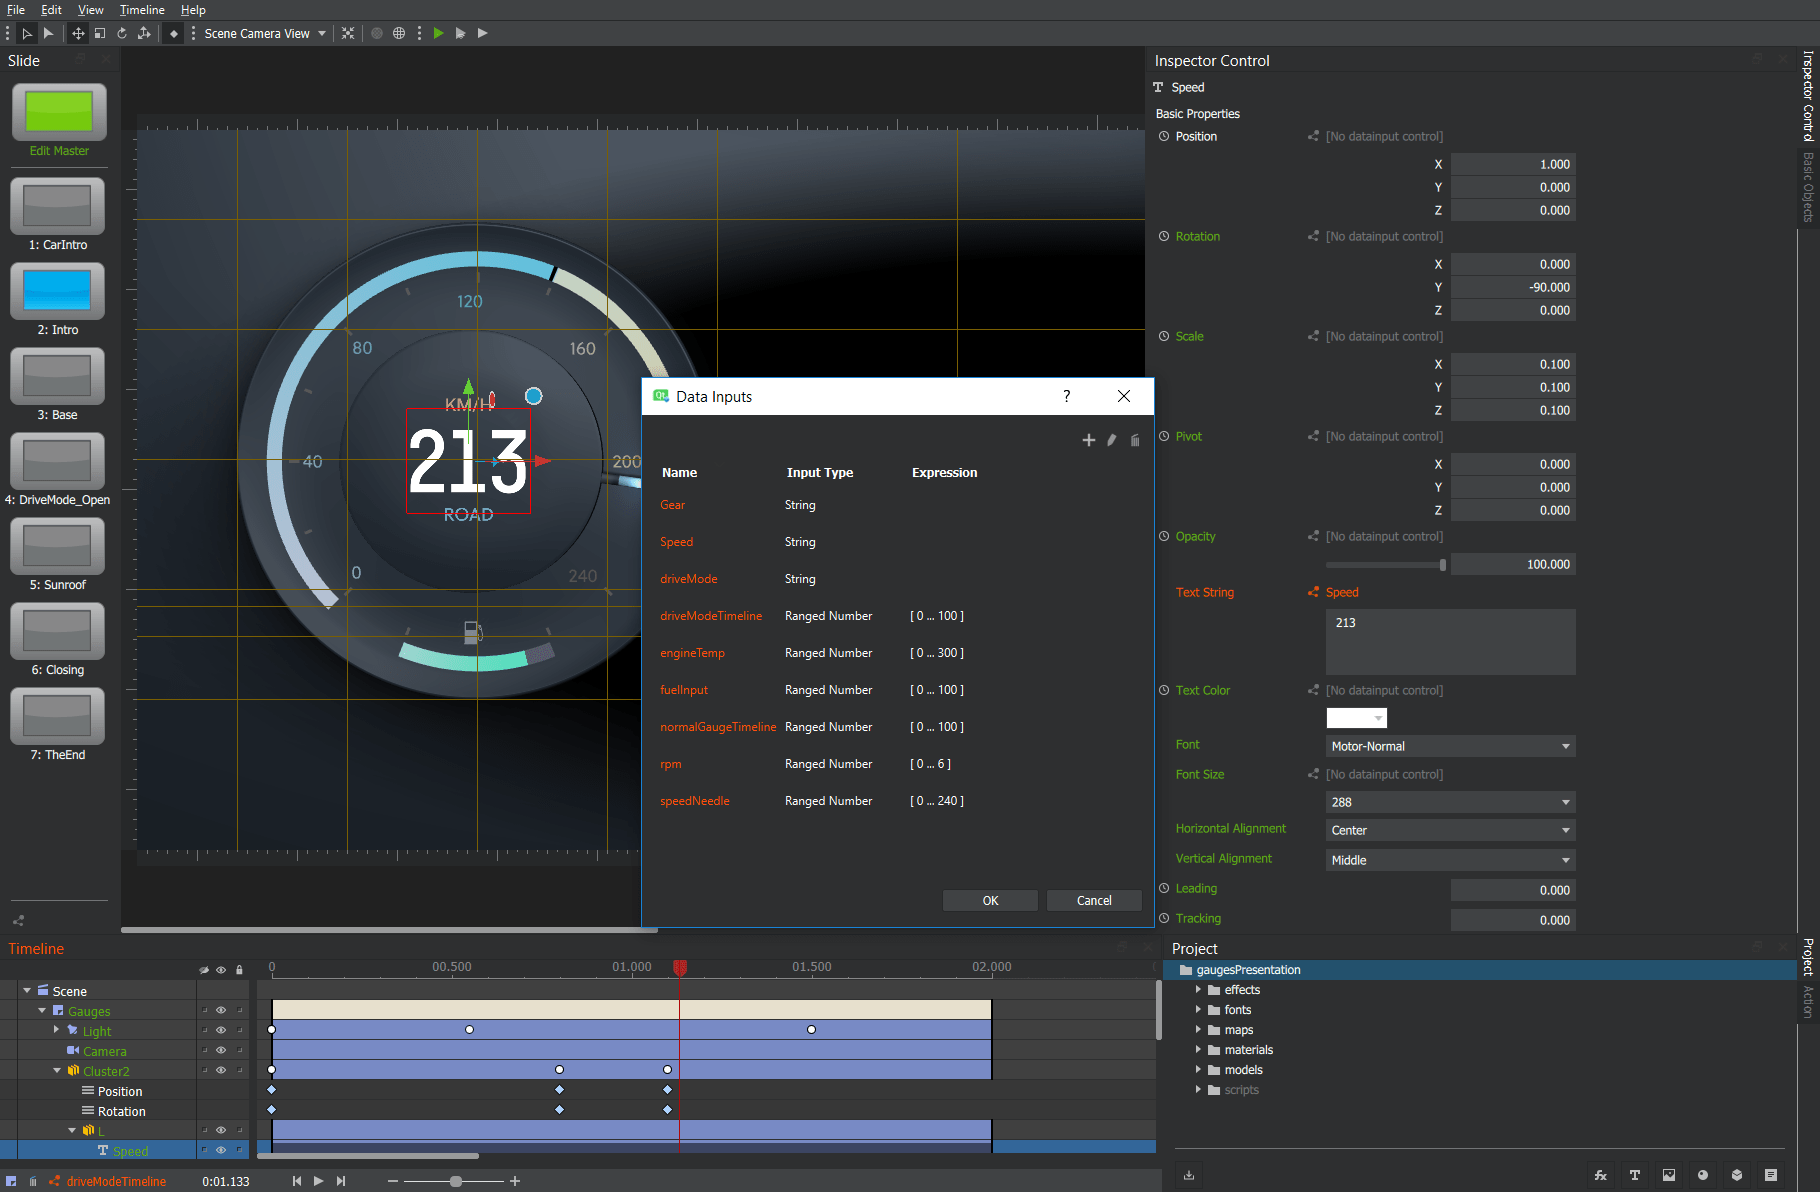Viewport: 1820px width, 1192px height.
Task: Open the edit pencil in Data Inputs dialog
Action: 1111,440
